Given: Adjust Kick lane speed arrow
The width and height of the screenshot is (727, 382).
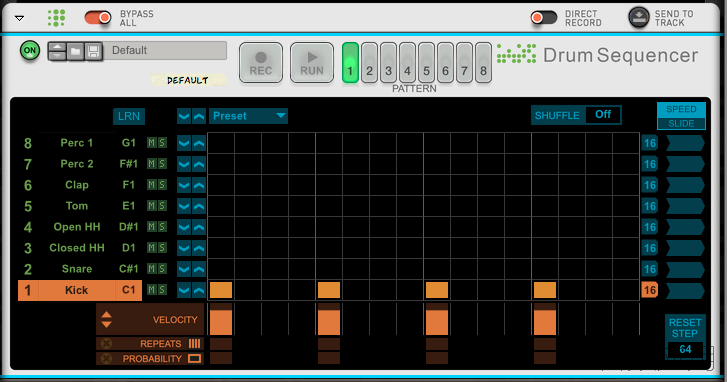Looking at the screenshot, I should click(685, 290).
